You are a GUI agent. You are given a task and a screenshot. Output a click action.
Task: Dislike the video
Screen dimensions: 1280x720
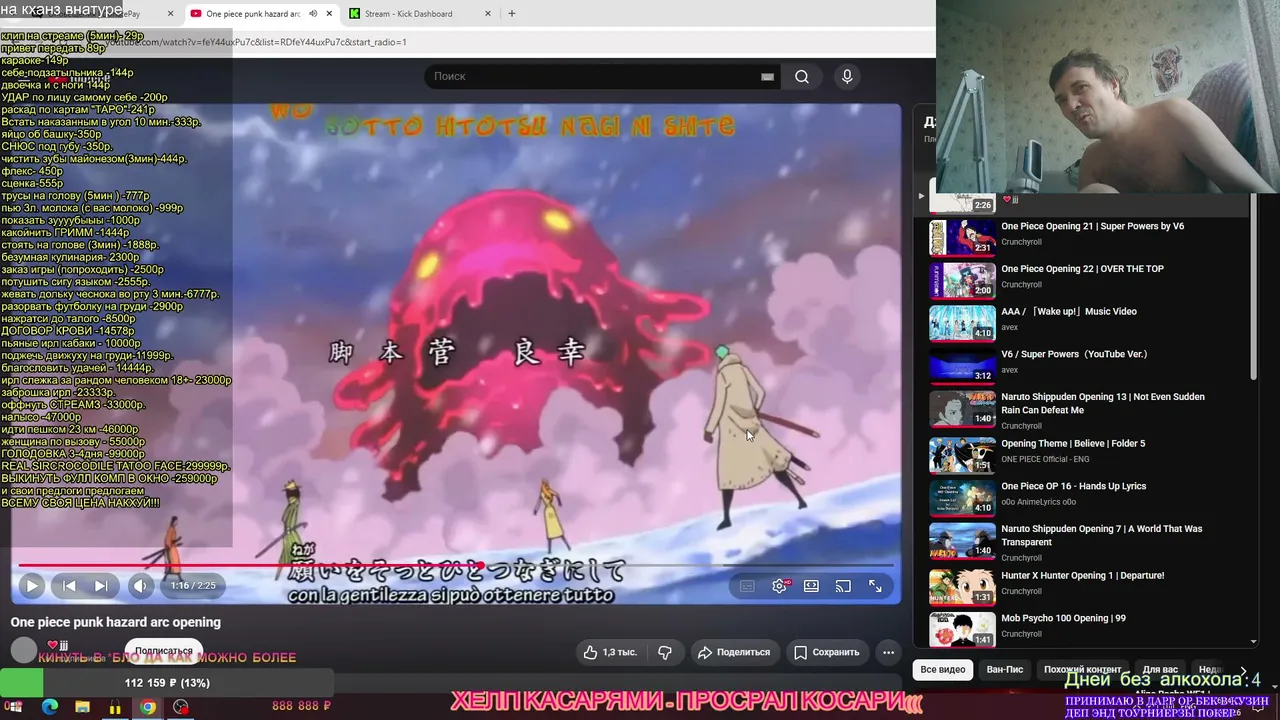[664, 652]
